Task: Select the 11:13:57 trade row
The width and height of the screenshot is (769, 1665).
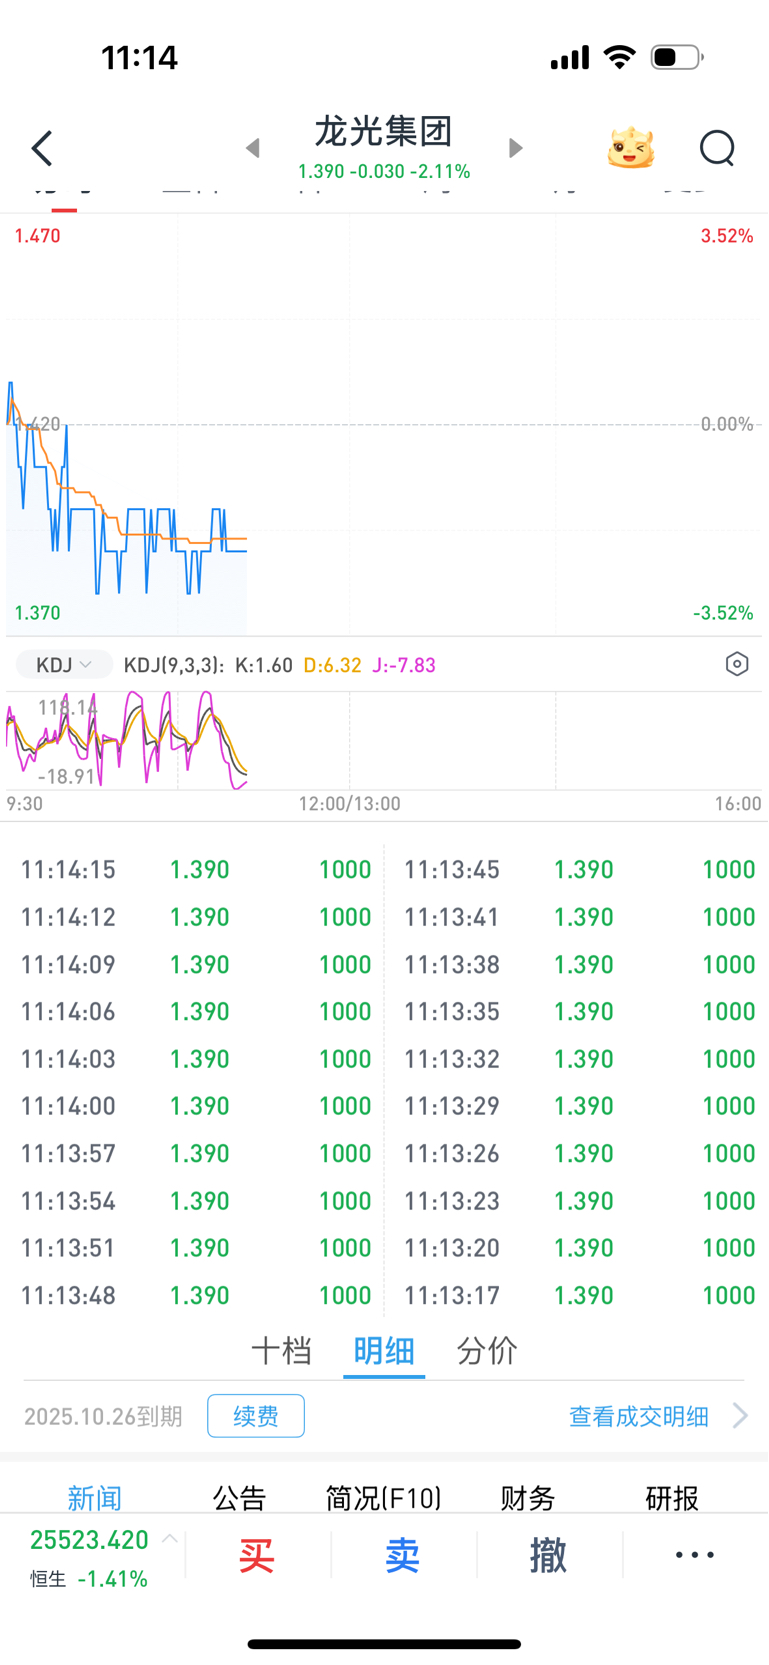Action: click(196, 1154)
